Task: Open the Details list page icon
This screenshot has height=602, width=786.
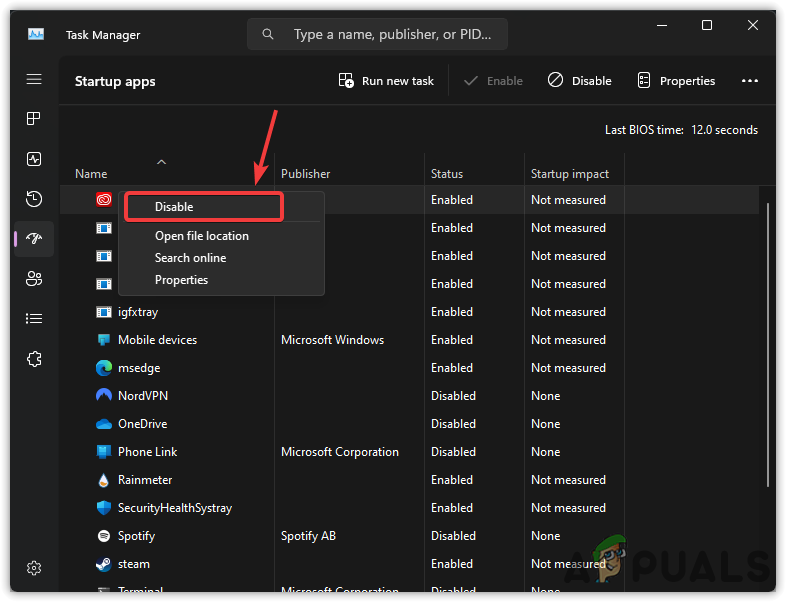Action: click(x=34, y=319)
